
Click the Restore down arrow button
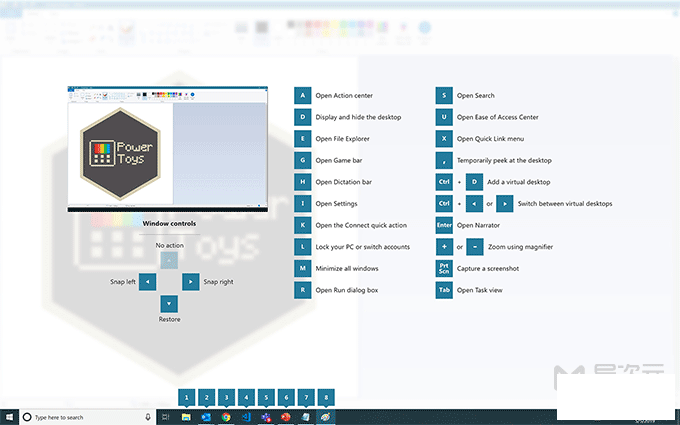tap(169, 304)
